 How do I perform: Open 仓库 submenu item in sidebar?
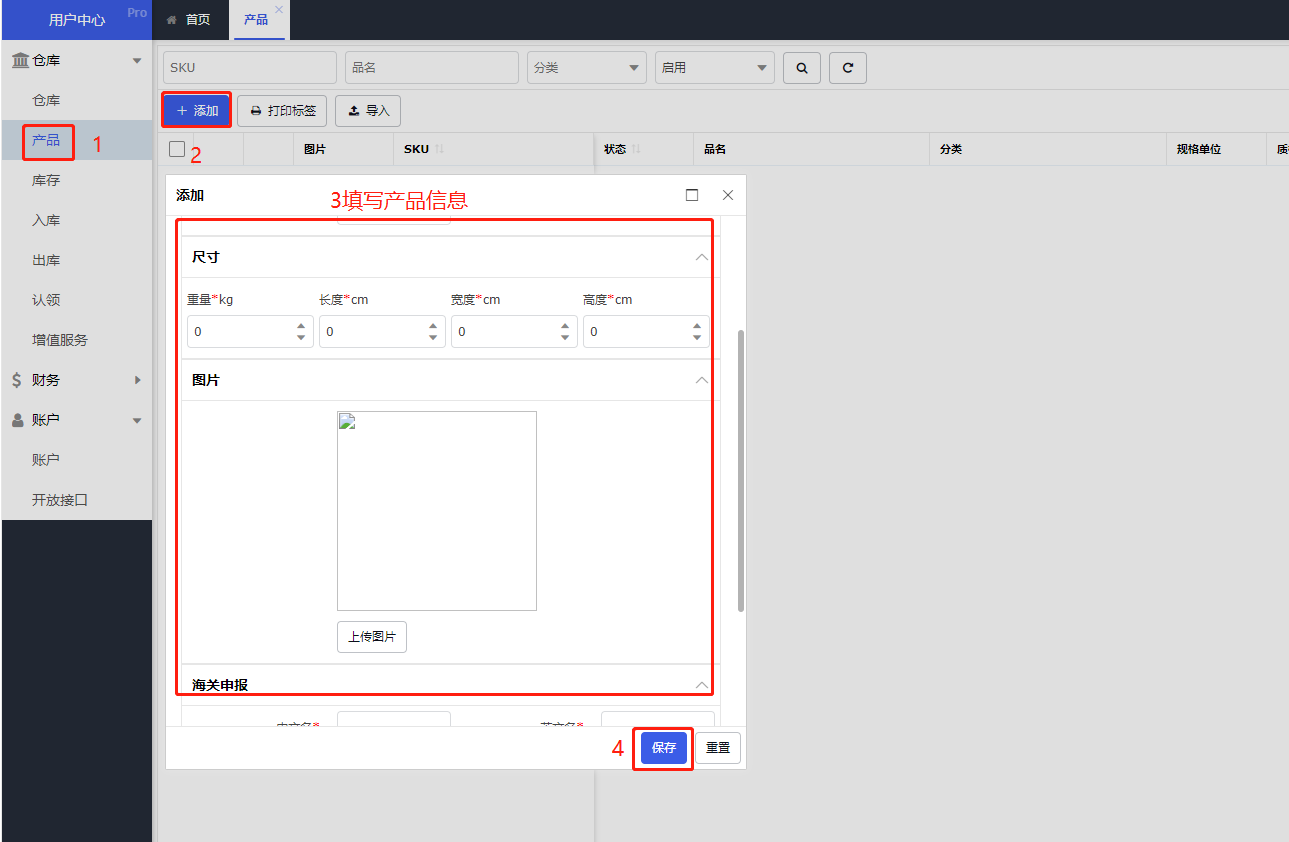click(77, 100)
